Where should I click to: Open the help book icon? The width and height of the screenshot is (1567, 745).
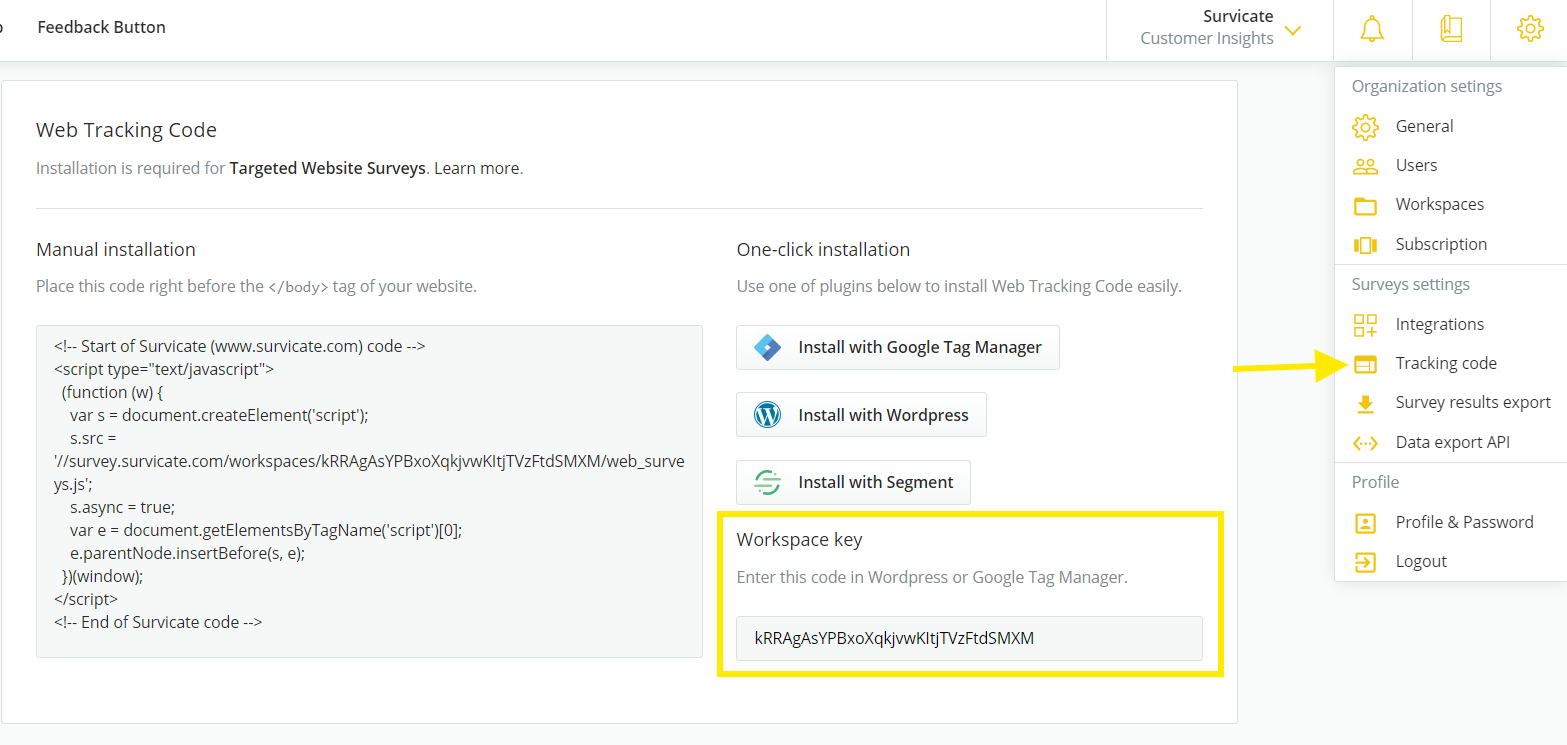(1451, 29)
